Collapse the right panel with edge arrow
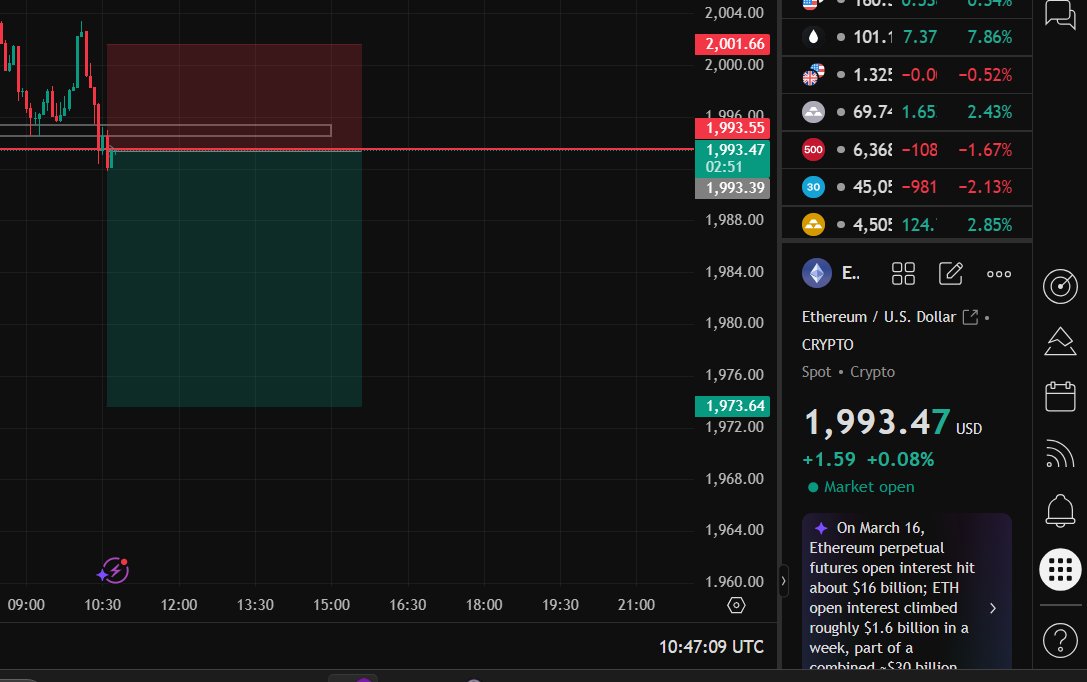1087x682 pixels. tap(783, 581)
